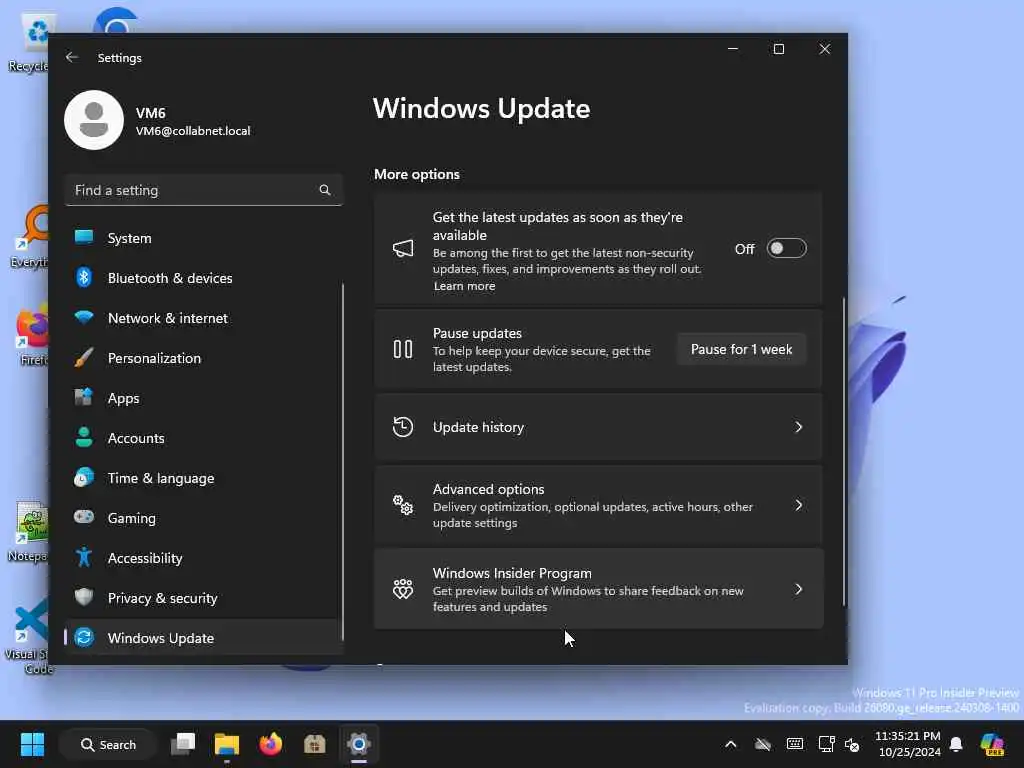1024x768 pixels.
Task: Click the Bluetooth & devices icon
Action: (84, 278)
